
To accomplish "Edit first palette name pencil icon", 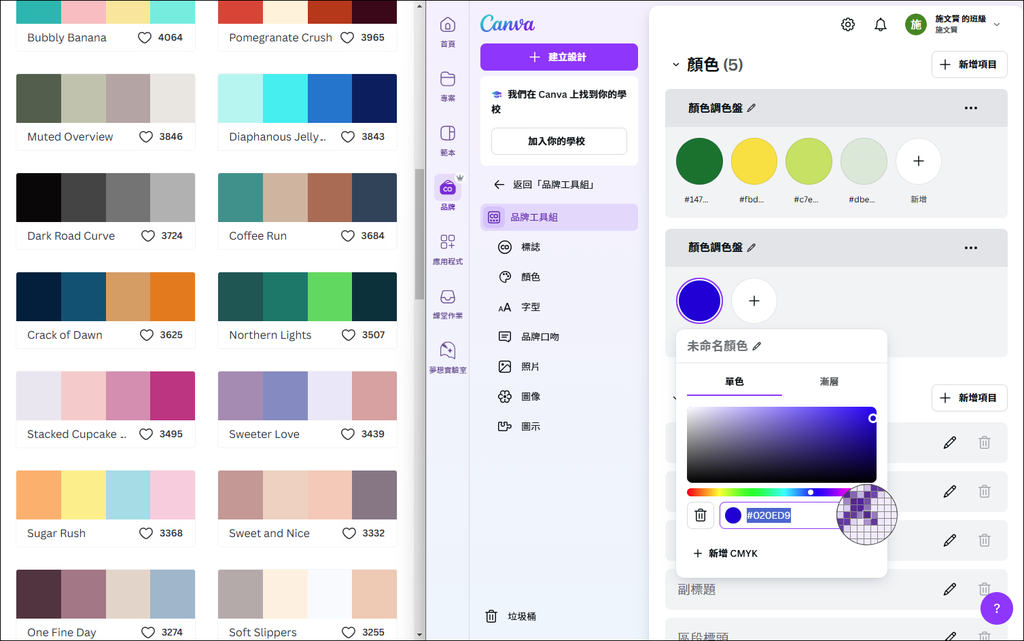I will pos(751,108).
